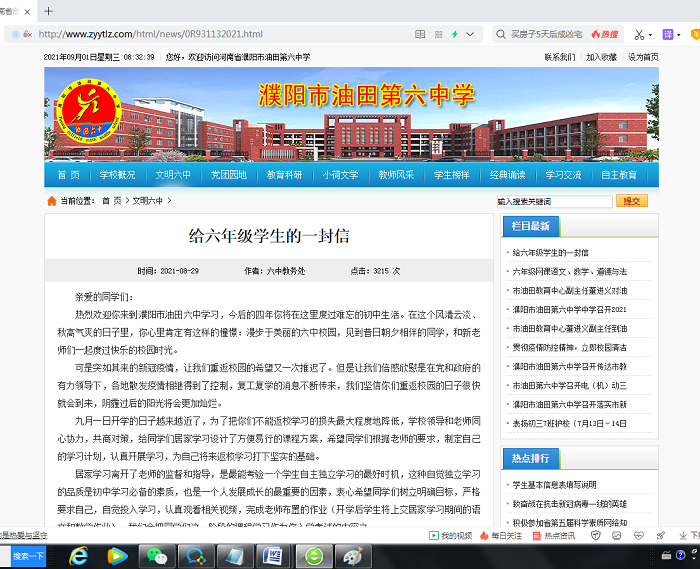Toggle reading mode icon in address bar
Image resolution: width=700 pixels, height=569 pixels.
420,34
